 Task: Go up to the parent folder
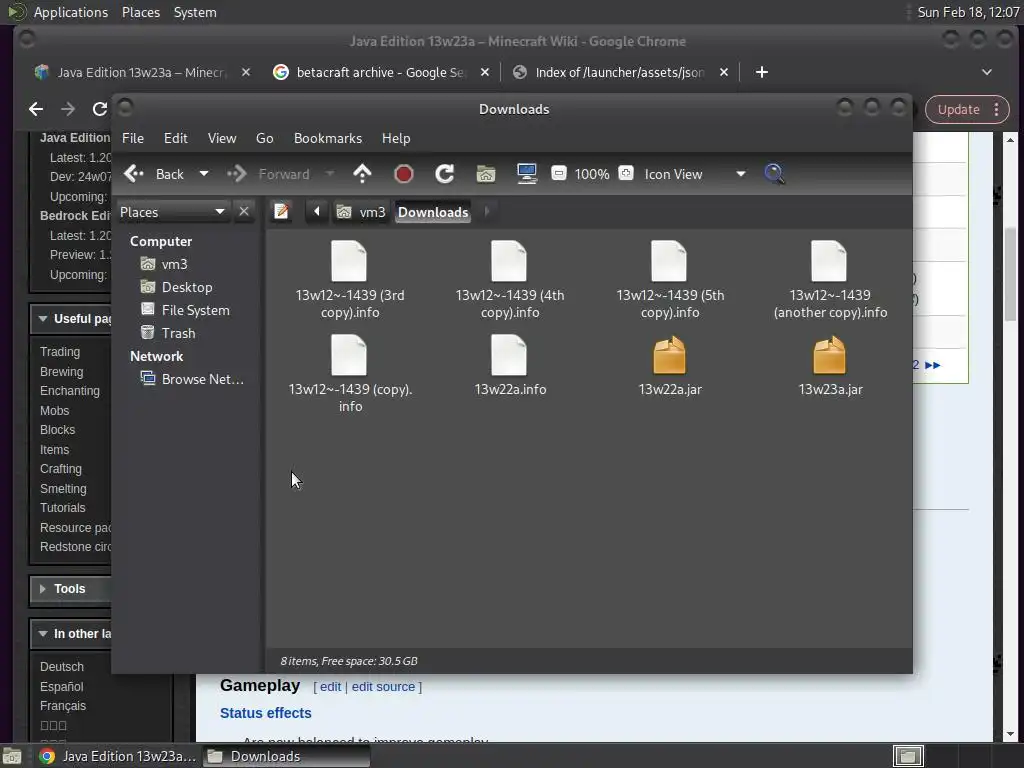[362, 174]
